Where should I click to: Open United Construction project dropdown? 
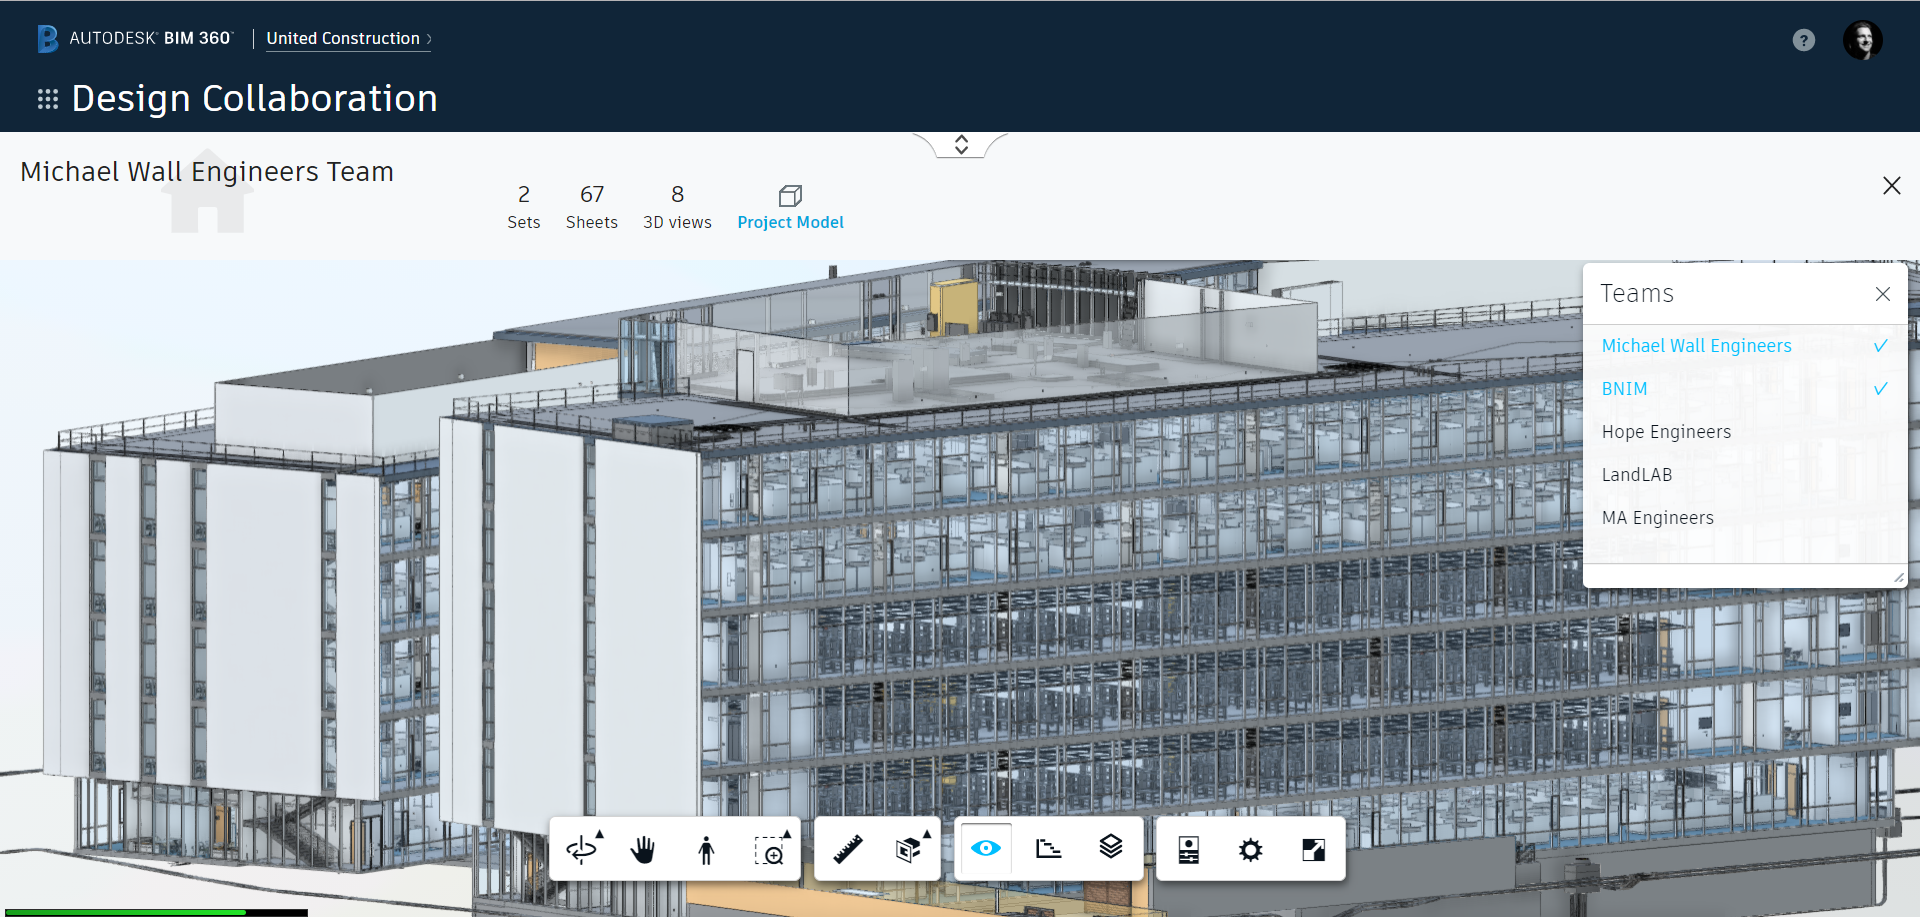pyautogui.click(x=348, y=39)
